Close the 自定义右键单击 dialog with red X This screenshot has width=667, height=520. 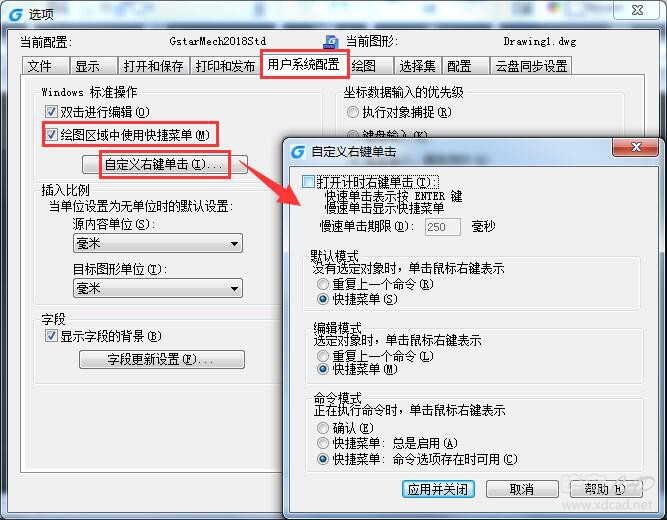tap(636, 147)
